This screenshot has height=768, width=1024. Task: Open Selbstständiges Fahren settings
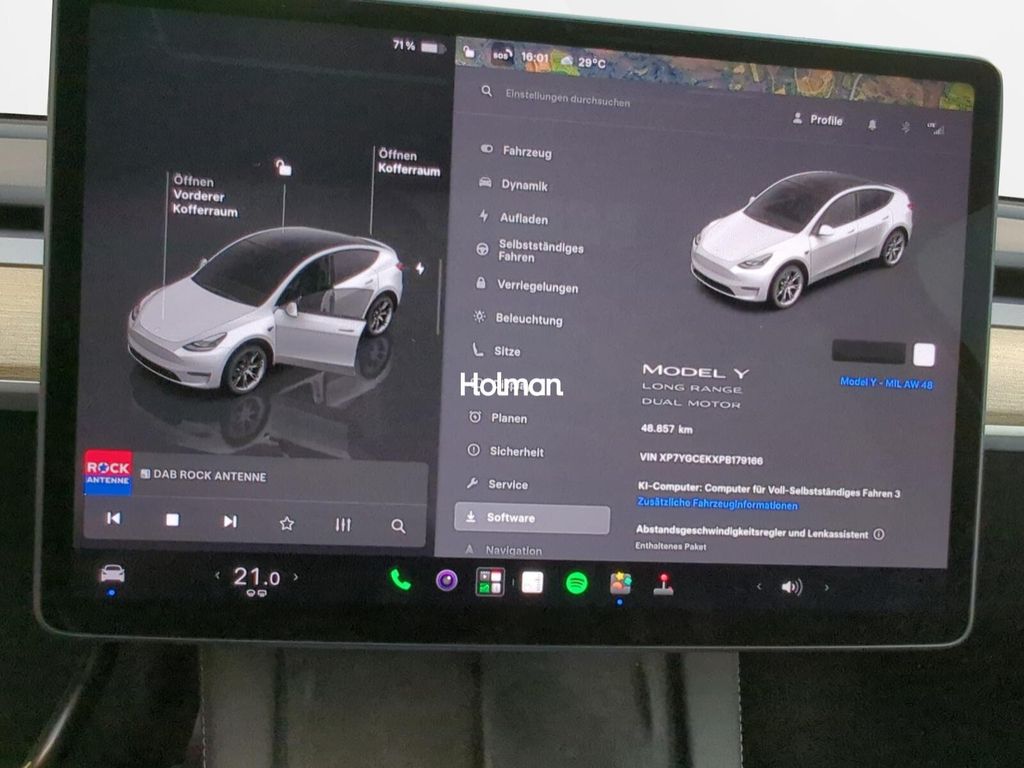click(x=530, y=251)
